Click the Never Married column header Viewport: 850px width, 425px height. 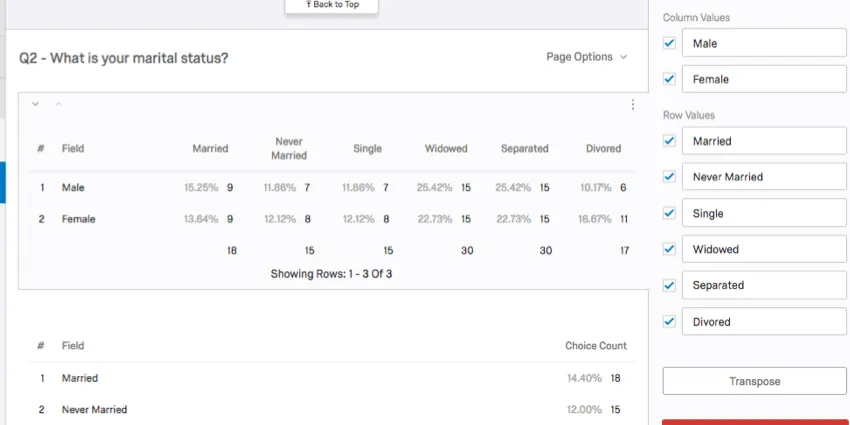[288, 148]
